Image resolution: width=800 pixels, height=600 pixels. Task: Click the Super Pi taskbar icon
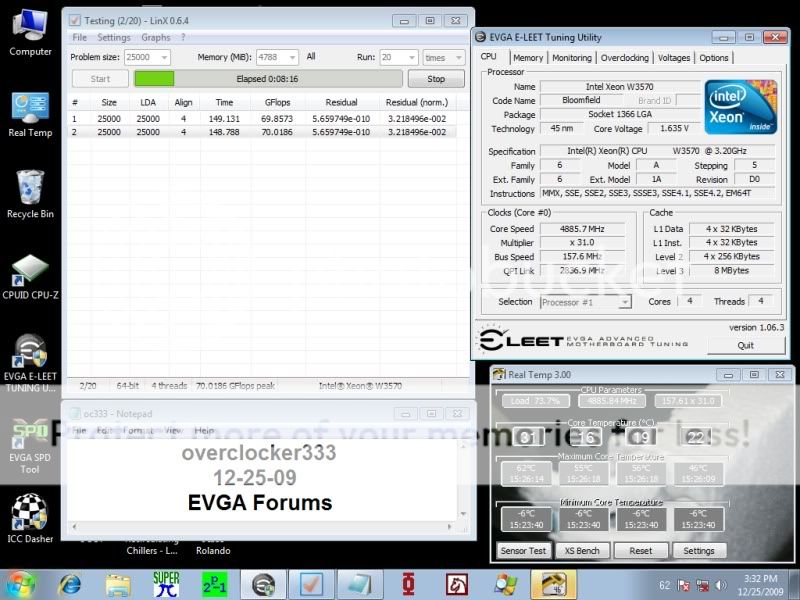coord(166,583)
